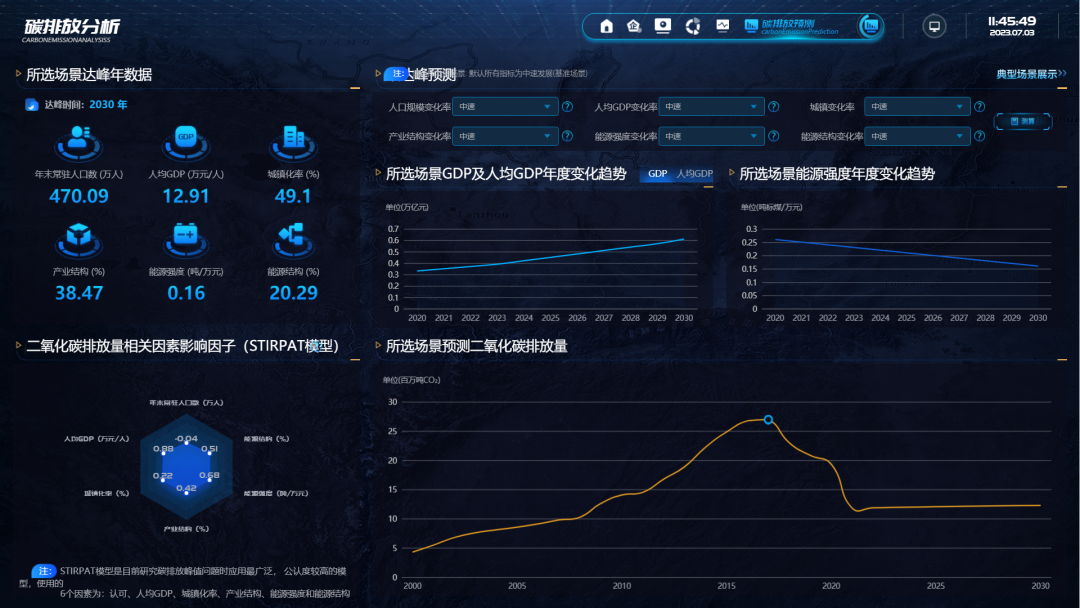The height and width of the screenshot is (608, 1080).
Task: Click the 能源强度 battery icon
Action: tap(186, 235)
